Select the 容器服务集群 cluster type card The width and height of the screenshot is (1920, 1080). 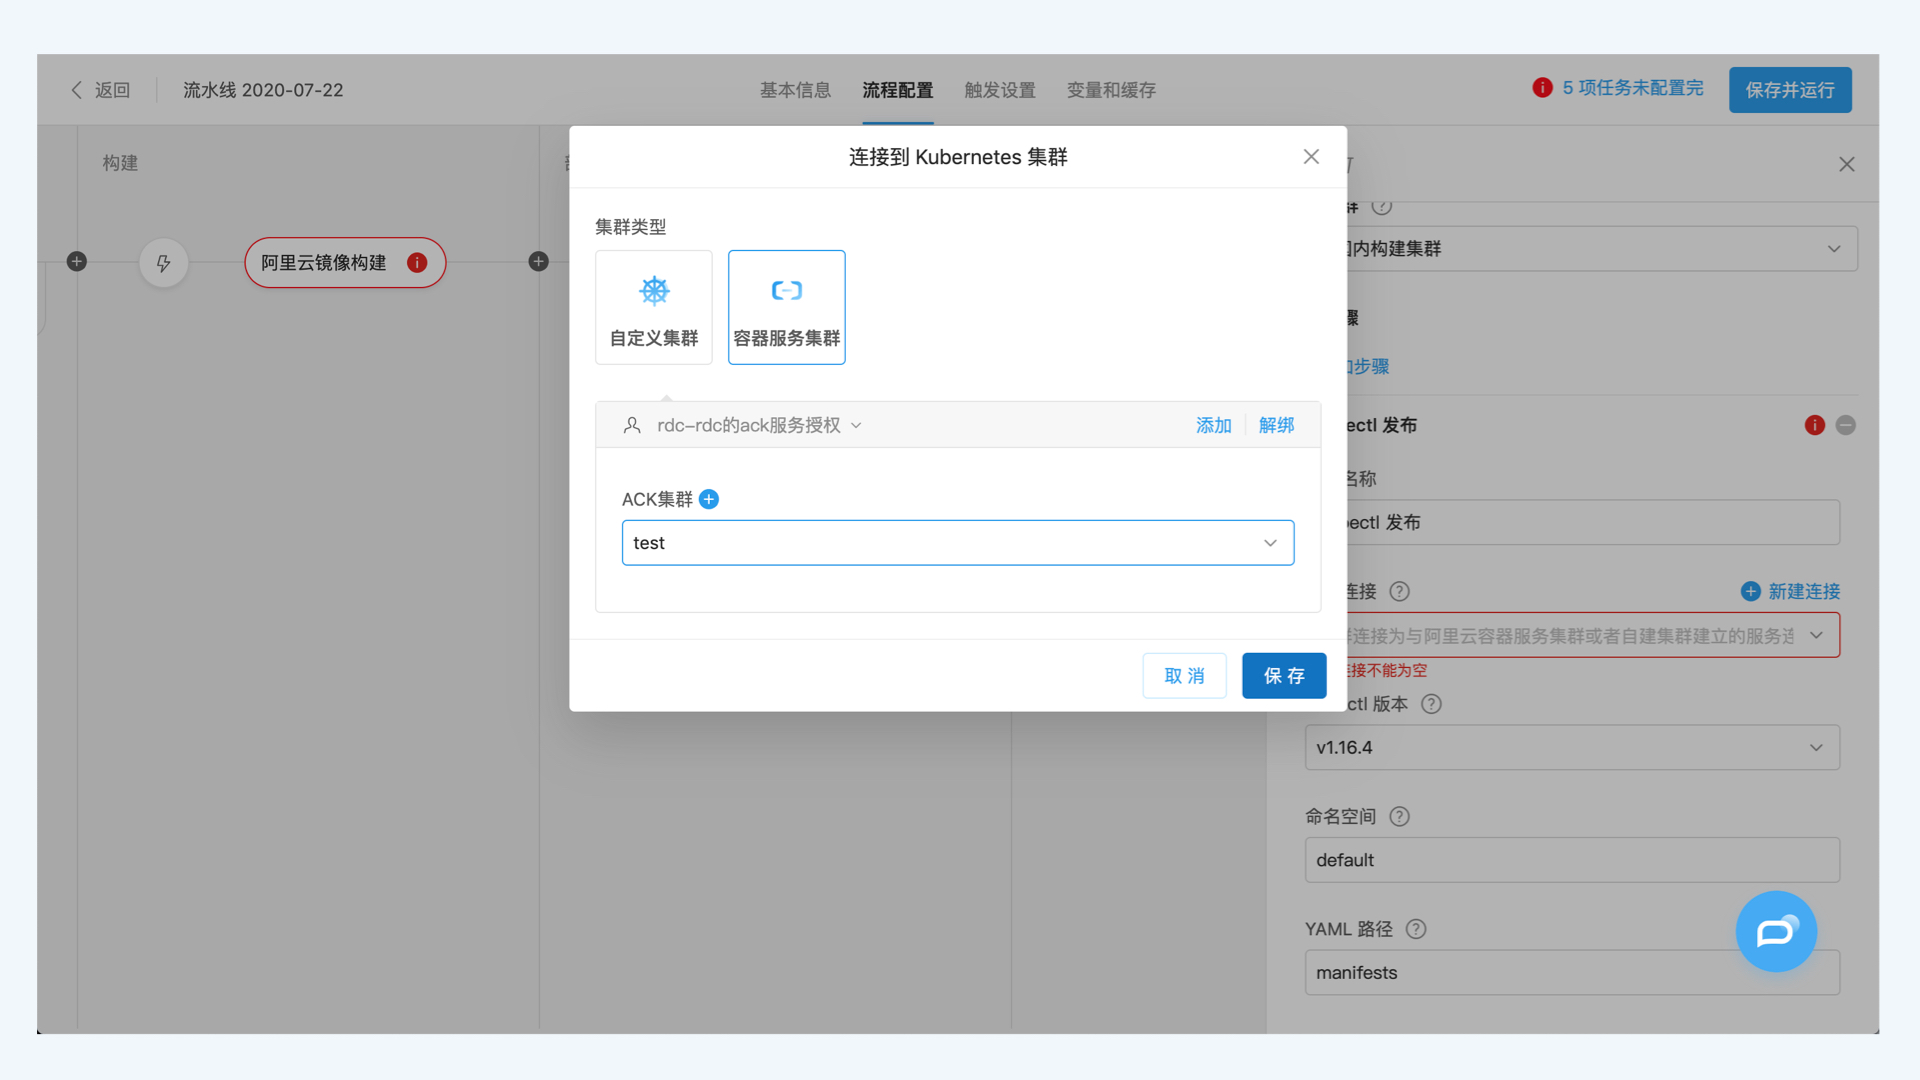point(786,307)
